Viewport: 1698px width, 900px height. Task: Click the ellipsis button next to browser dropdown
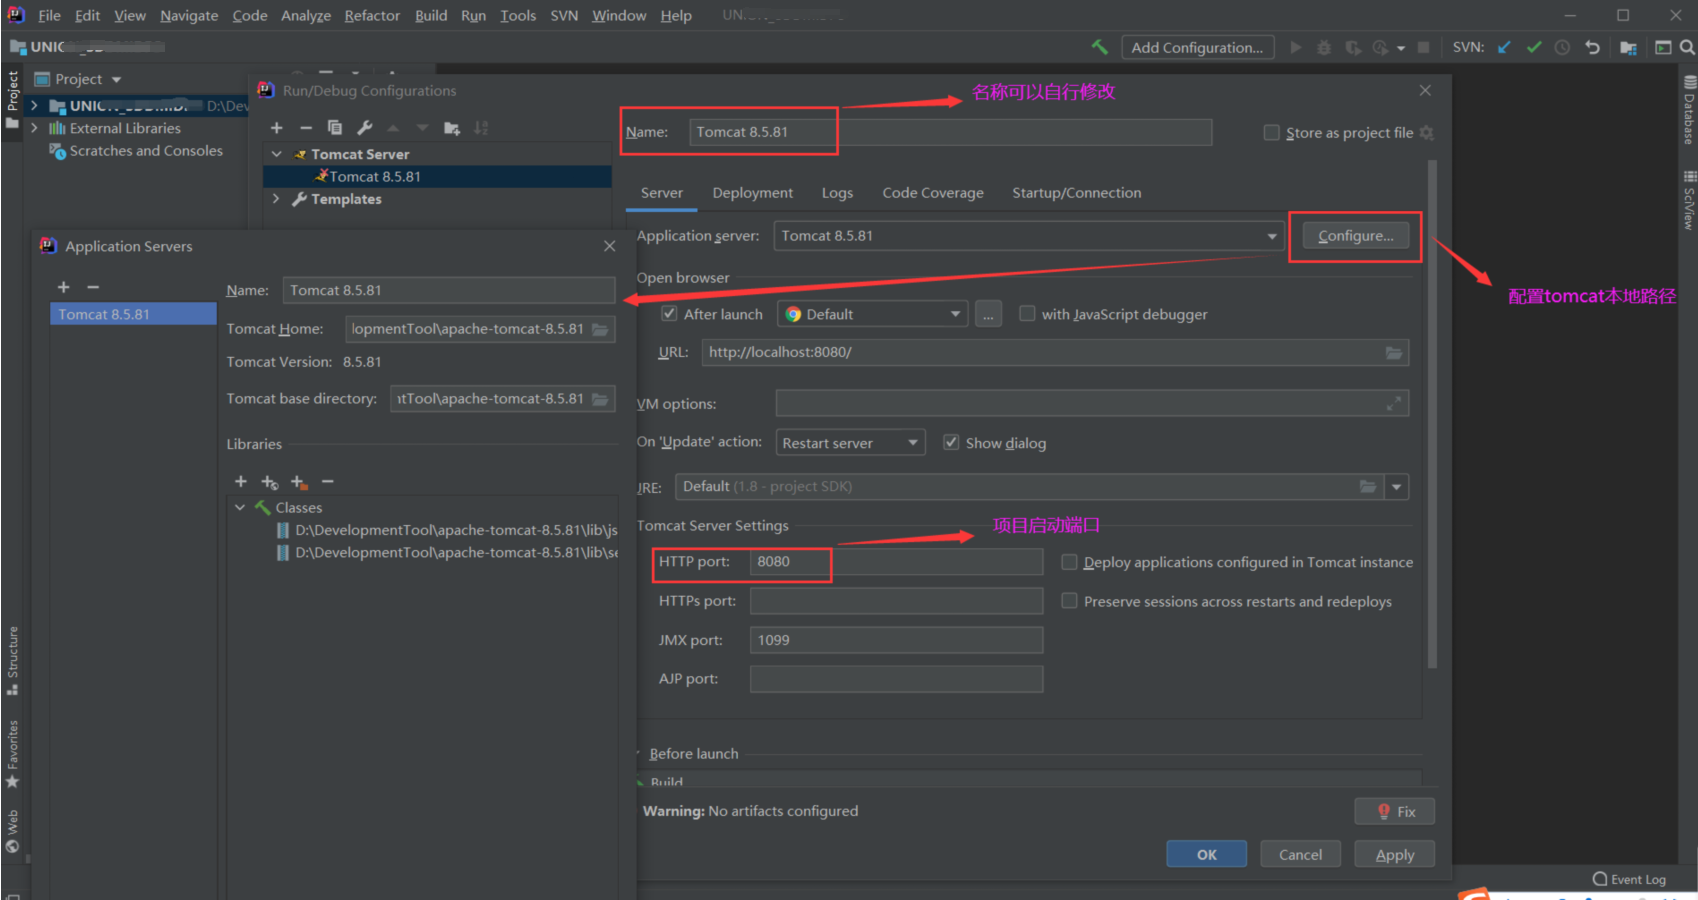point(988,314)
